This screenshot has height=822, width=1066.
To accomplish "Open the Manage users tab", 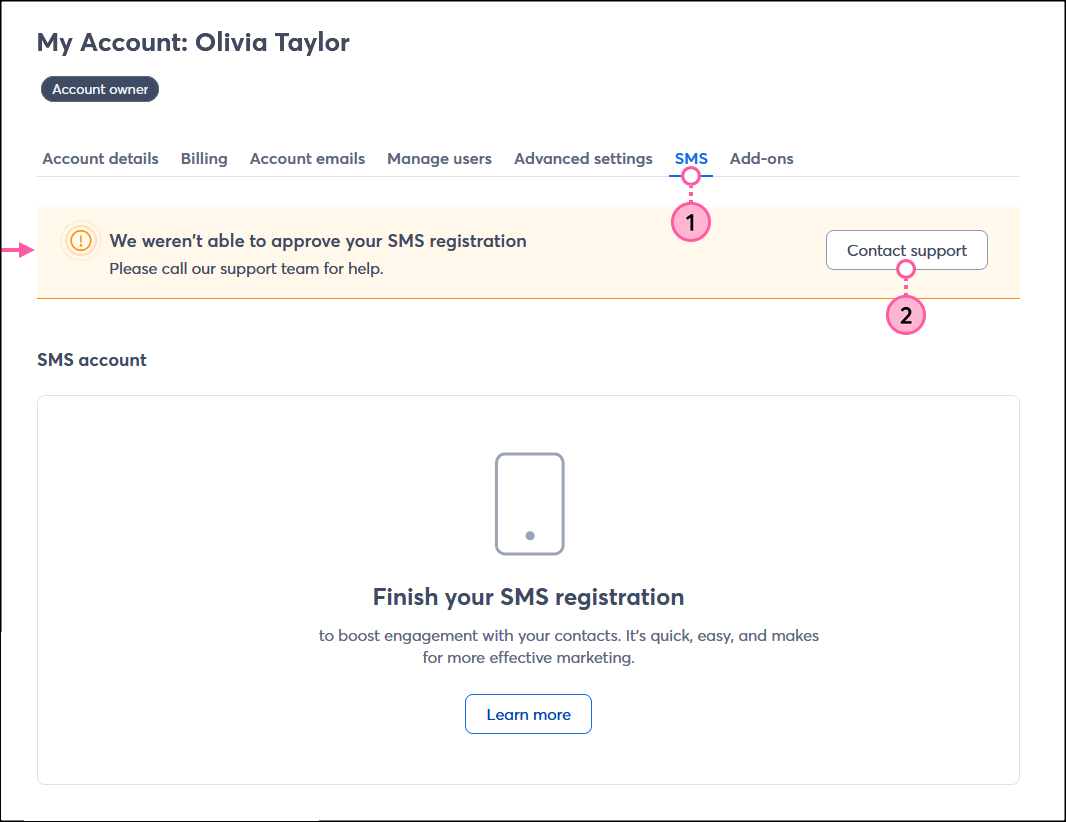I will (439, 158).
